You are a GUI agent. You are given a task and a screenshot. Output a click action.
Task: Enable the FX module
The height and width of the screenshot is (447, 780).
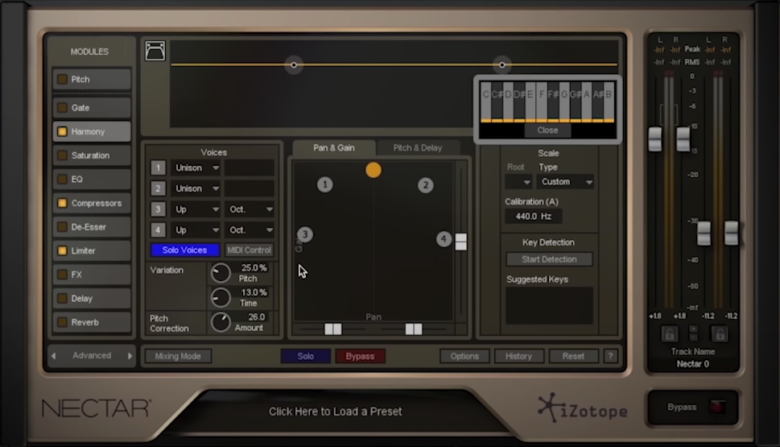[x=62, y=274]
